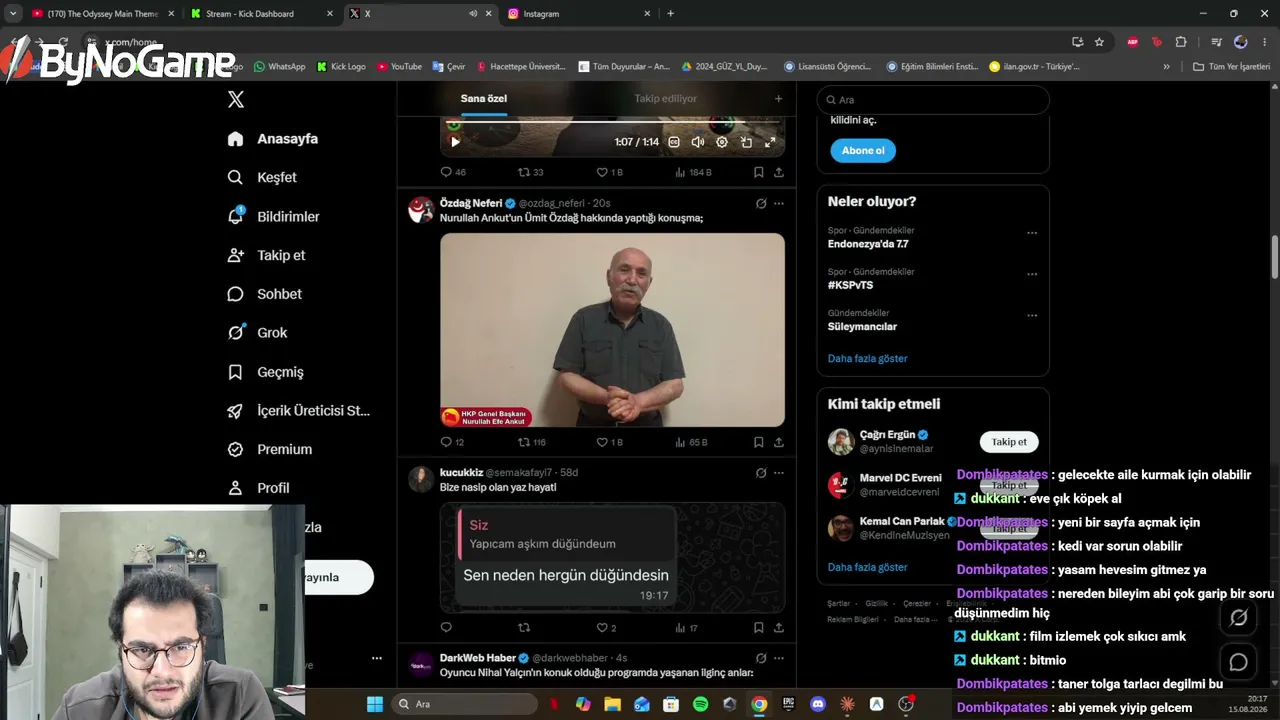The image size is (1280, 720).
Task: Open options for #KSPvTS trend
Action: 1032,275
